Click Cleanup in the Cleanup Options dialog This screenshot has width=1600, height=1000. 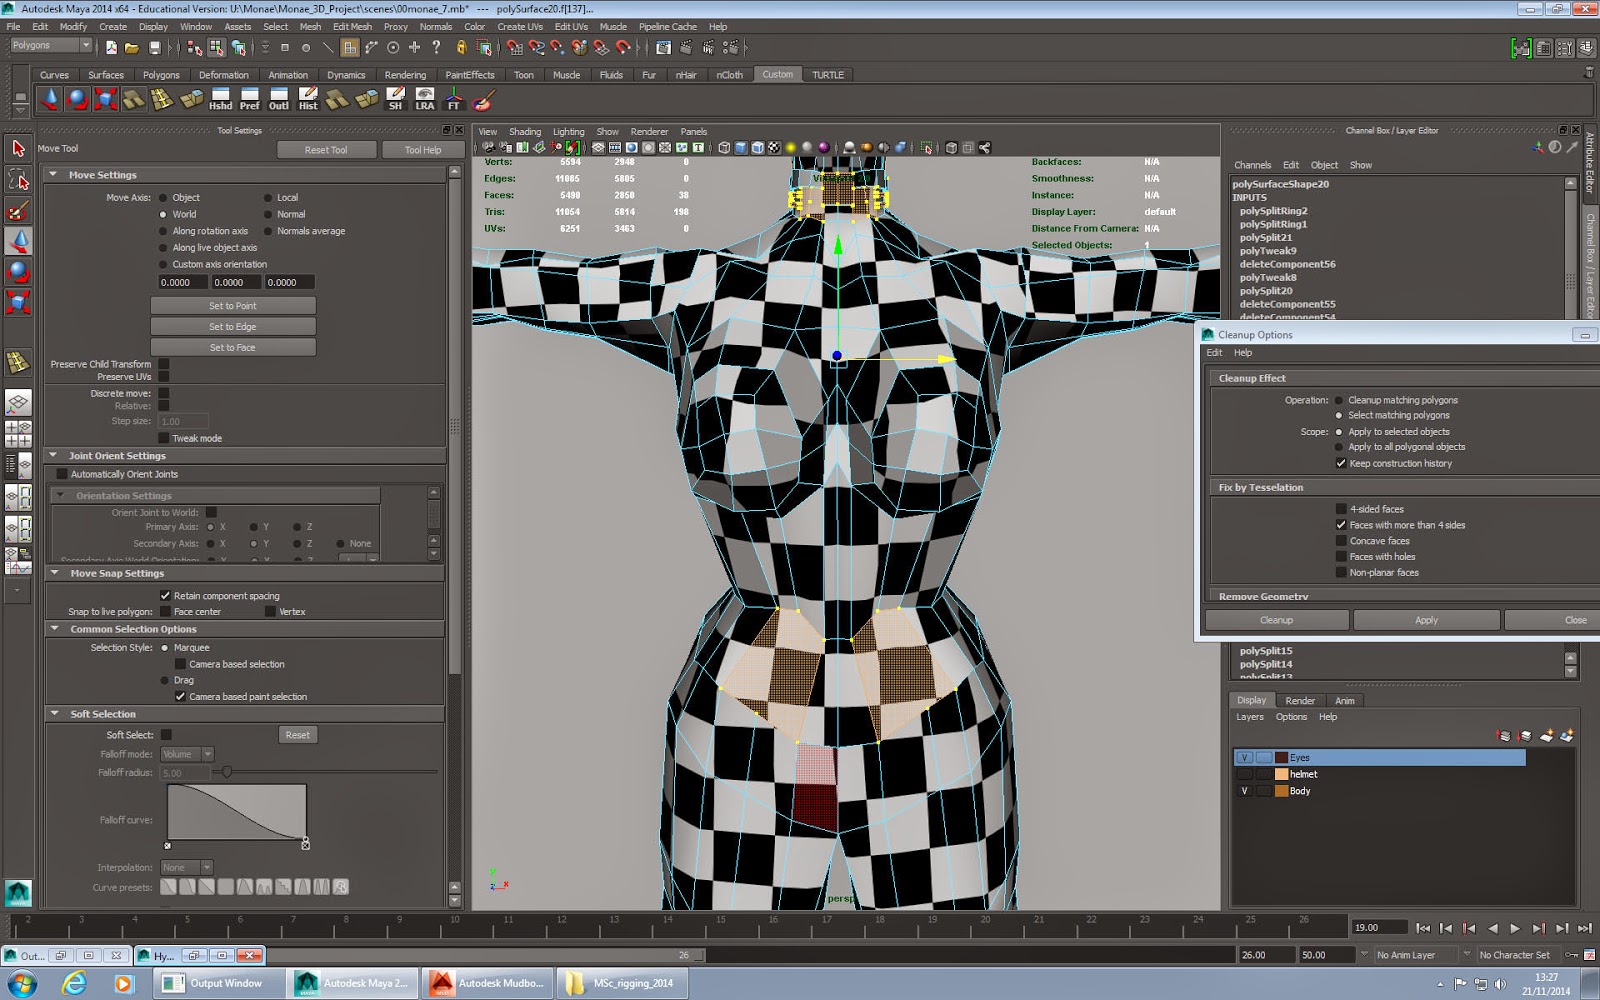click(1276, 620)
